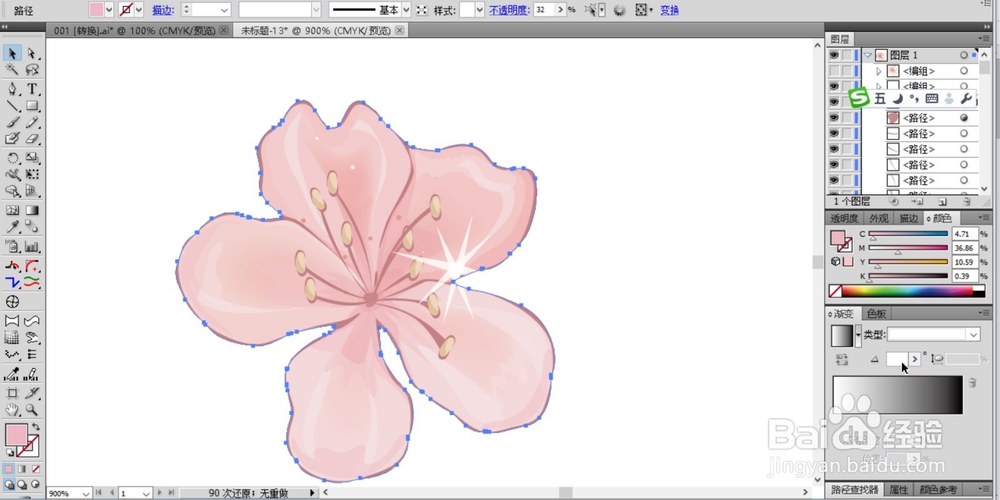Select the Gradient tool in toolbox
Screen dimensions: 1000x500
click(x=32, y=210)
